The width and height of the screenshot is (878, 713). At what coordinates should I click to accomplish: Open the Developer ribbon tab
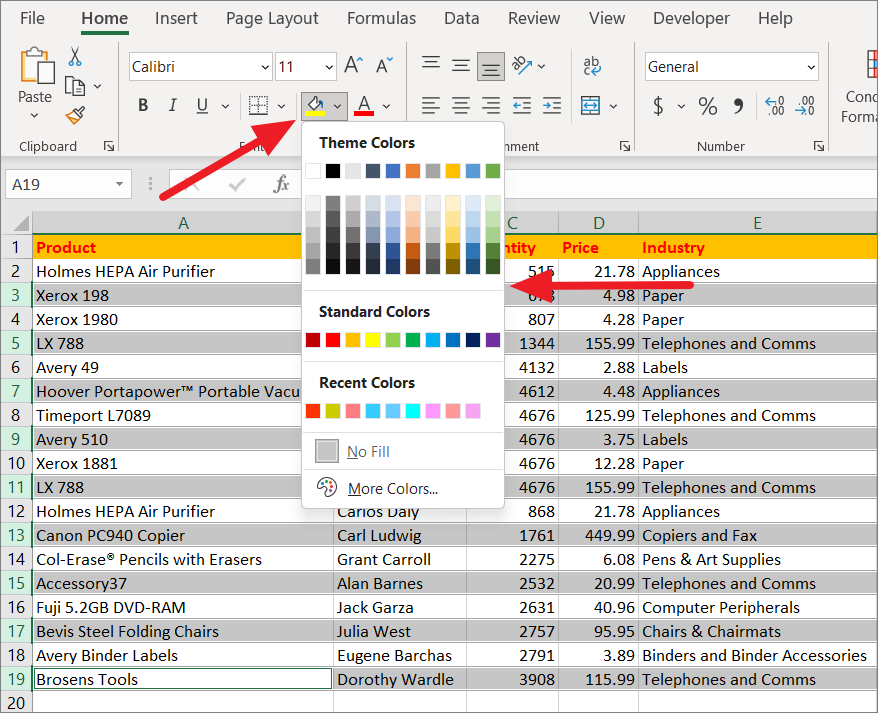pos(691,18)
